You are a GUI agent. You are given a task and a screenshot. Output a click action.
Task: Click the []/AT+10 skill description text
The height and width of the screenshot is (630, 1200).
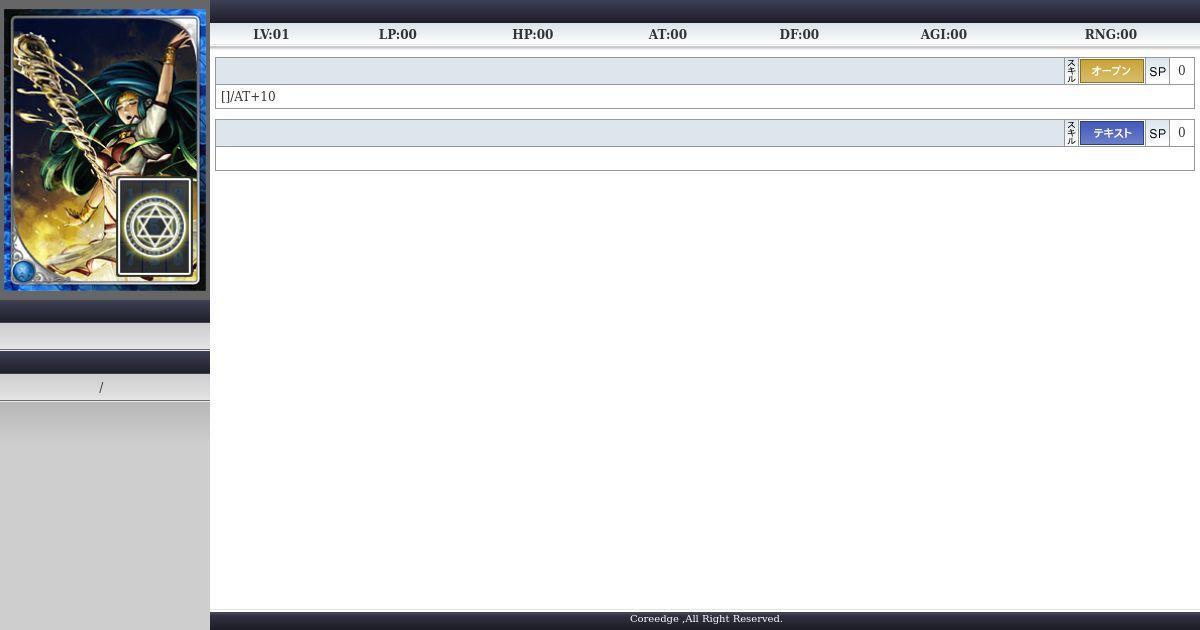(x=248, y=97)
